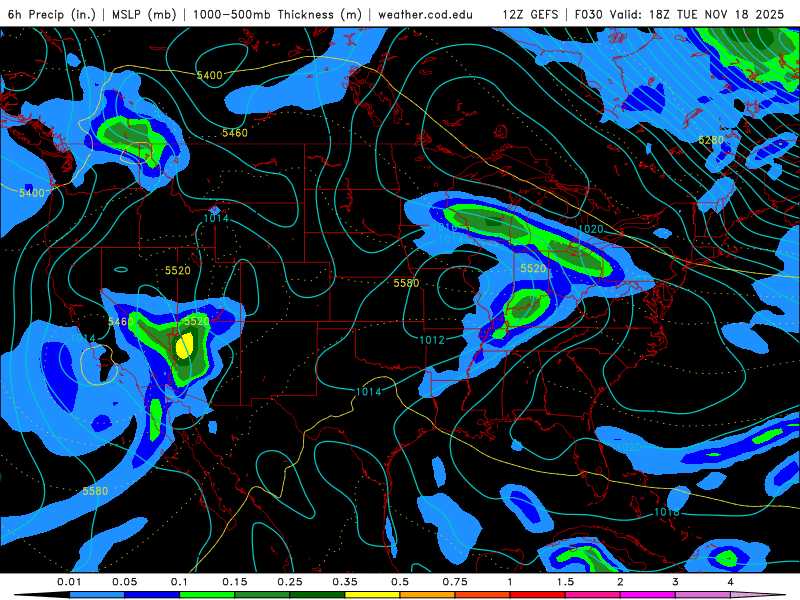The height and width of the screenshot is (600, 800).
Task: Click the light orange 0.5–0.75 legend swatch
Action: click(x=428, y=595)
